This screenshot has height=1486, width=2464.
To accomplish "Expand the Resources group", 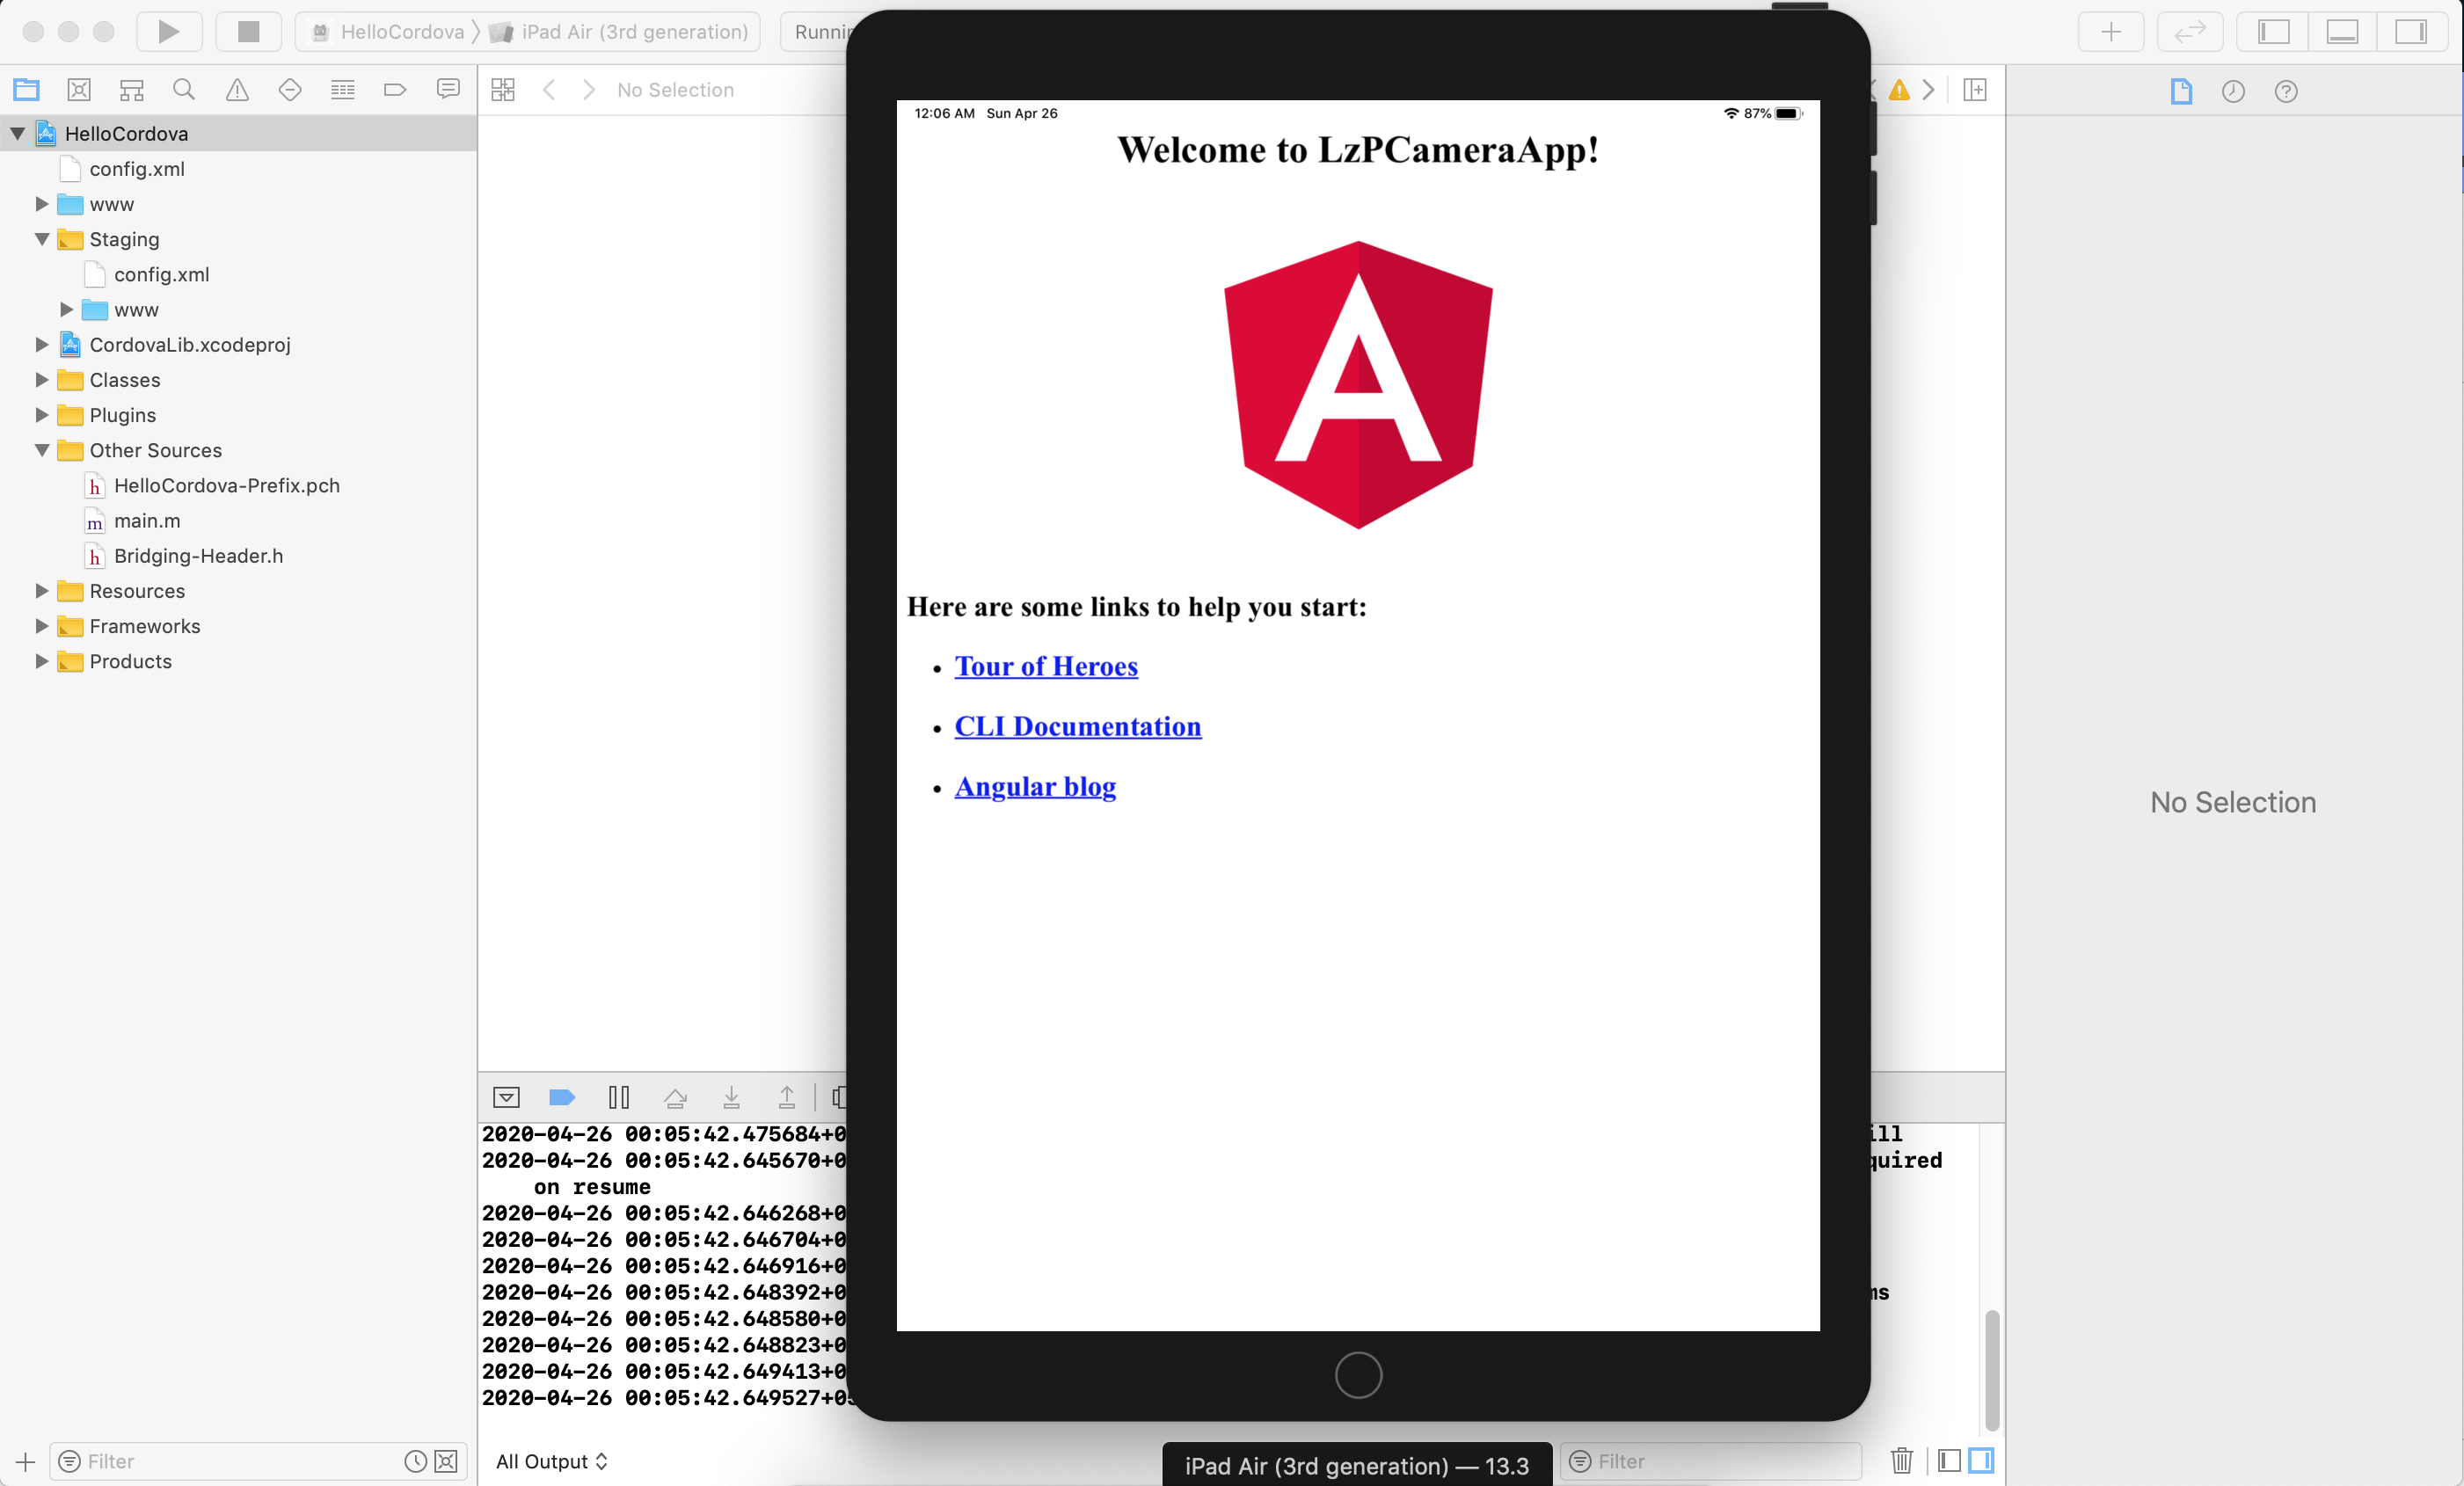I will [42, 591].
